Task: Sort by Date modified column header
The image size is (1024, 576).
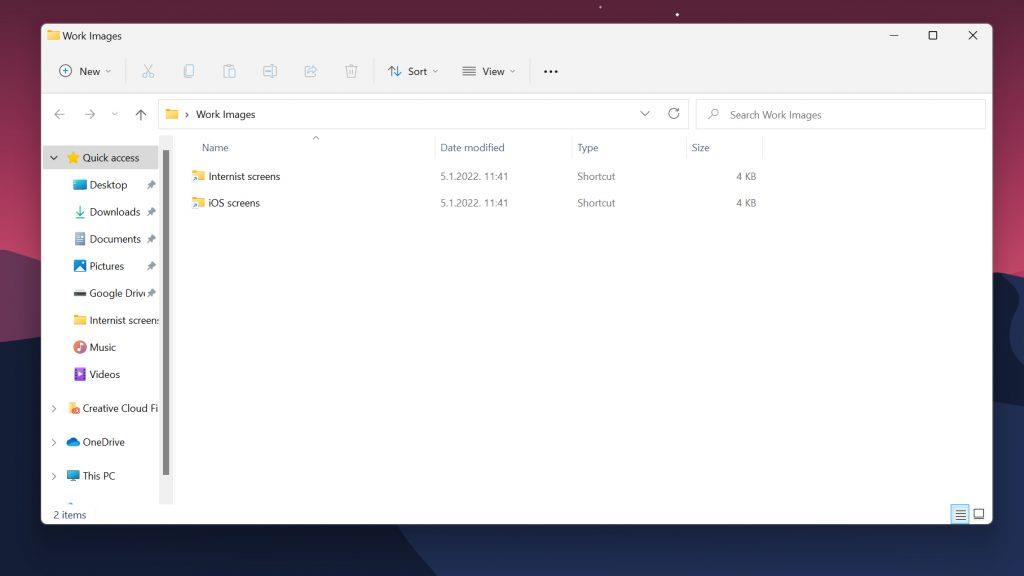Action: pyautogui.click(x=472, y=148)
